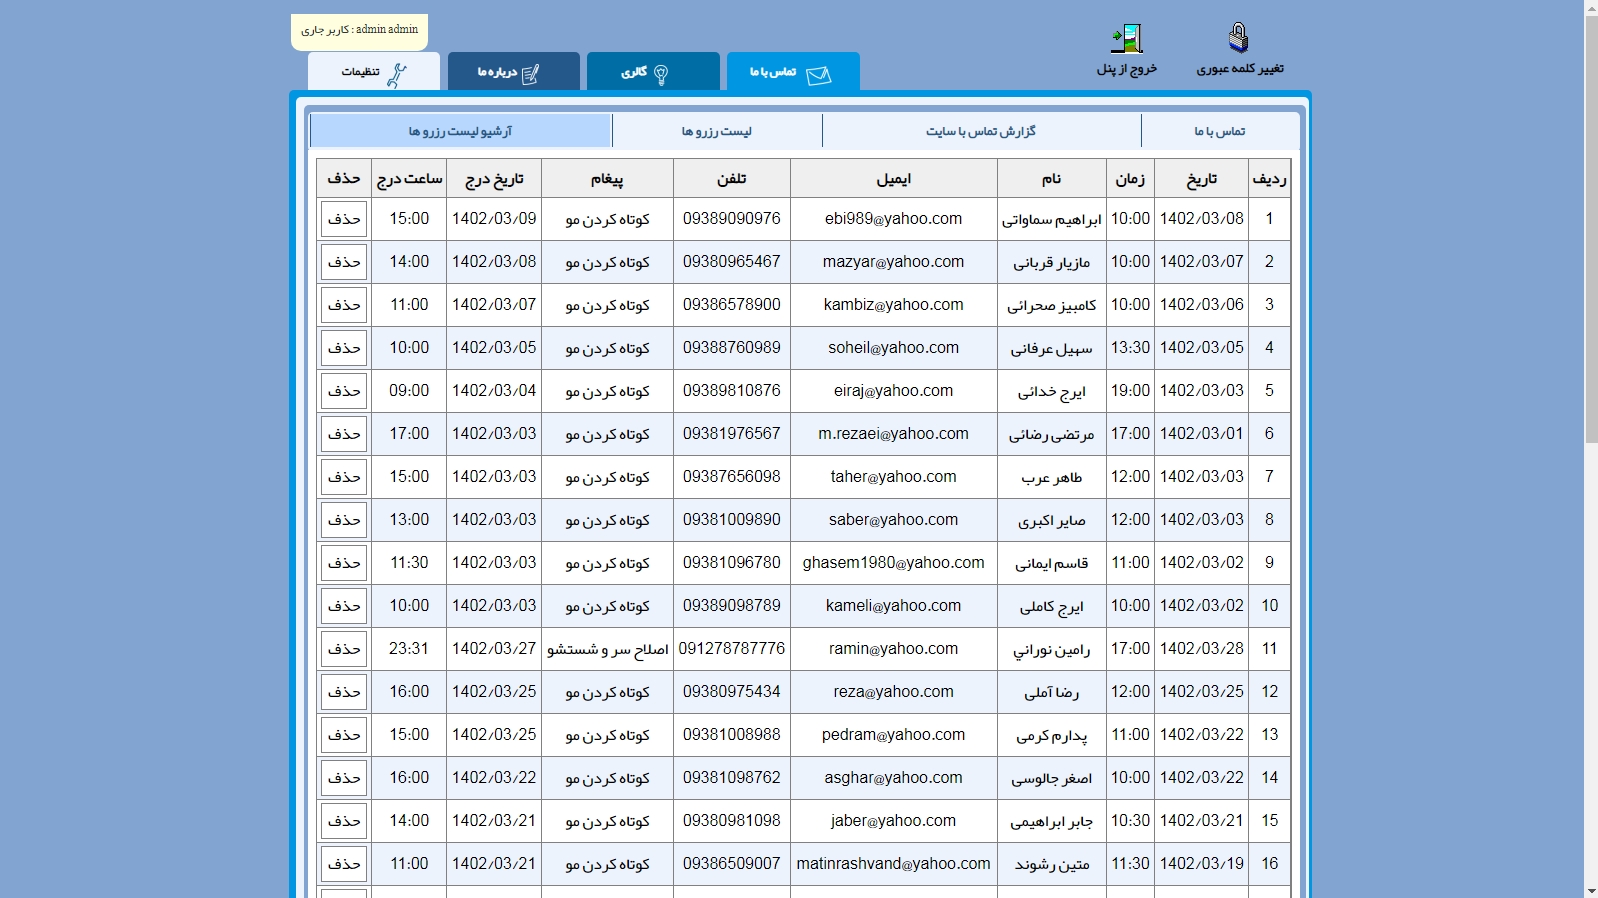This screenshot has width=1598, height=898.
Task: Click name 'ابراهیم سماواتی' cell
Action: point(1052,219)
